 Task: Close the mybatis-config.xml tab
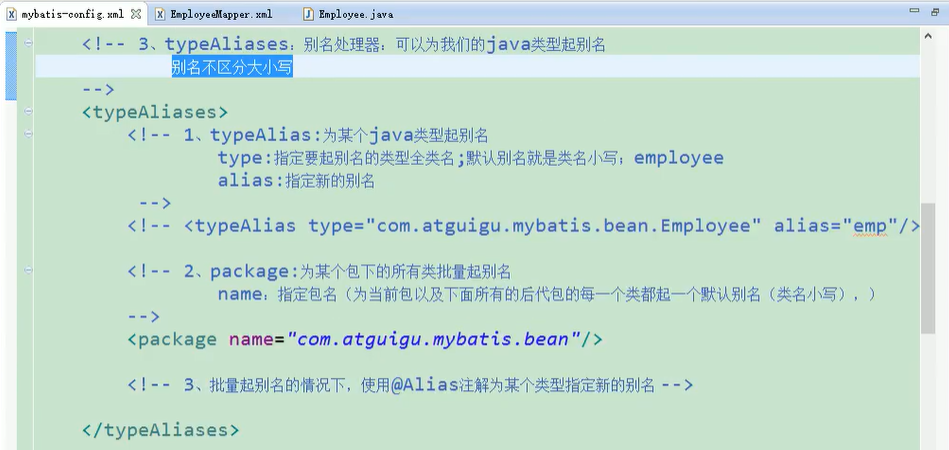(x=136, y=13)
